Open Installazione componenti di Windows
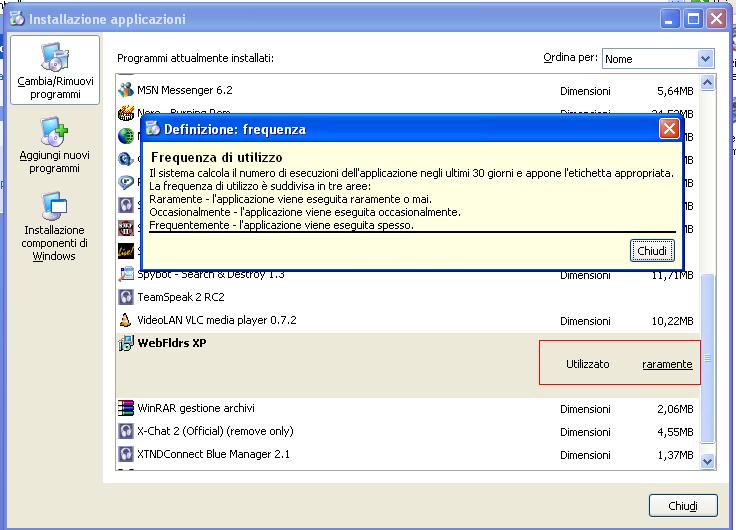This screenshot has width=736, height=530. tap(54, 227)
